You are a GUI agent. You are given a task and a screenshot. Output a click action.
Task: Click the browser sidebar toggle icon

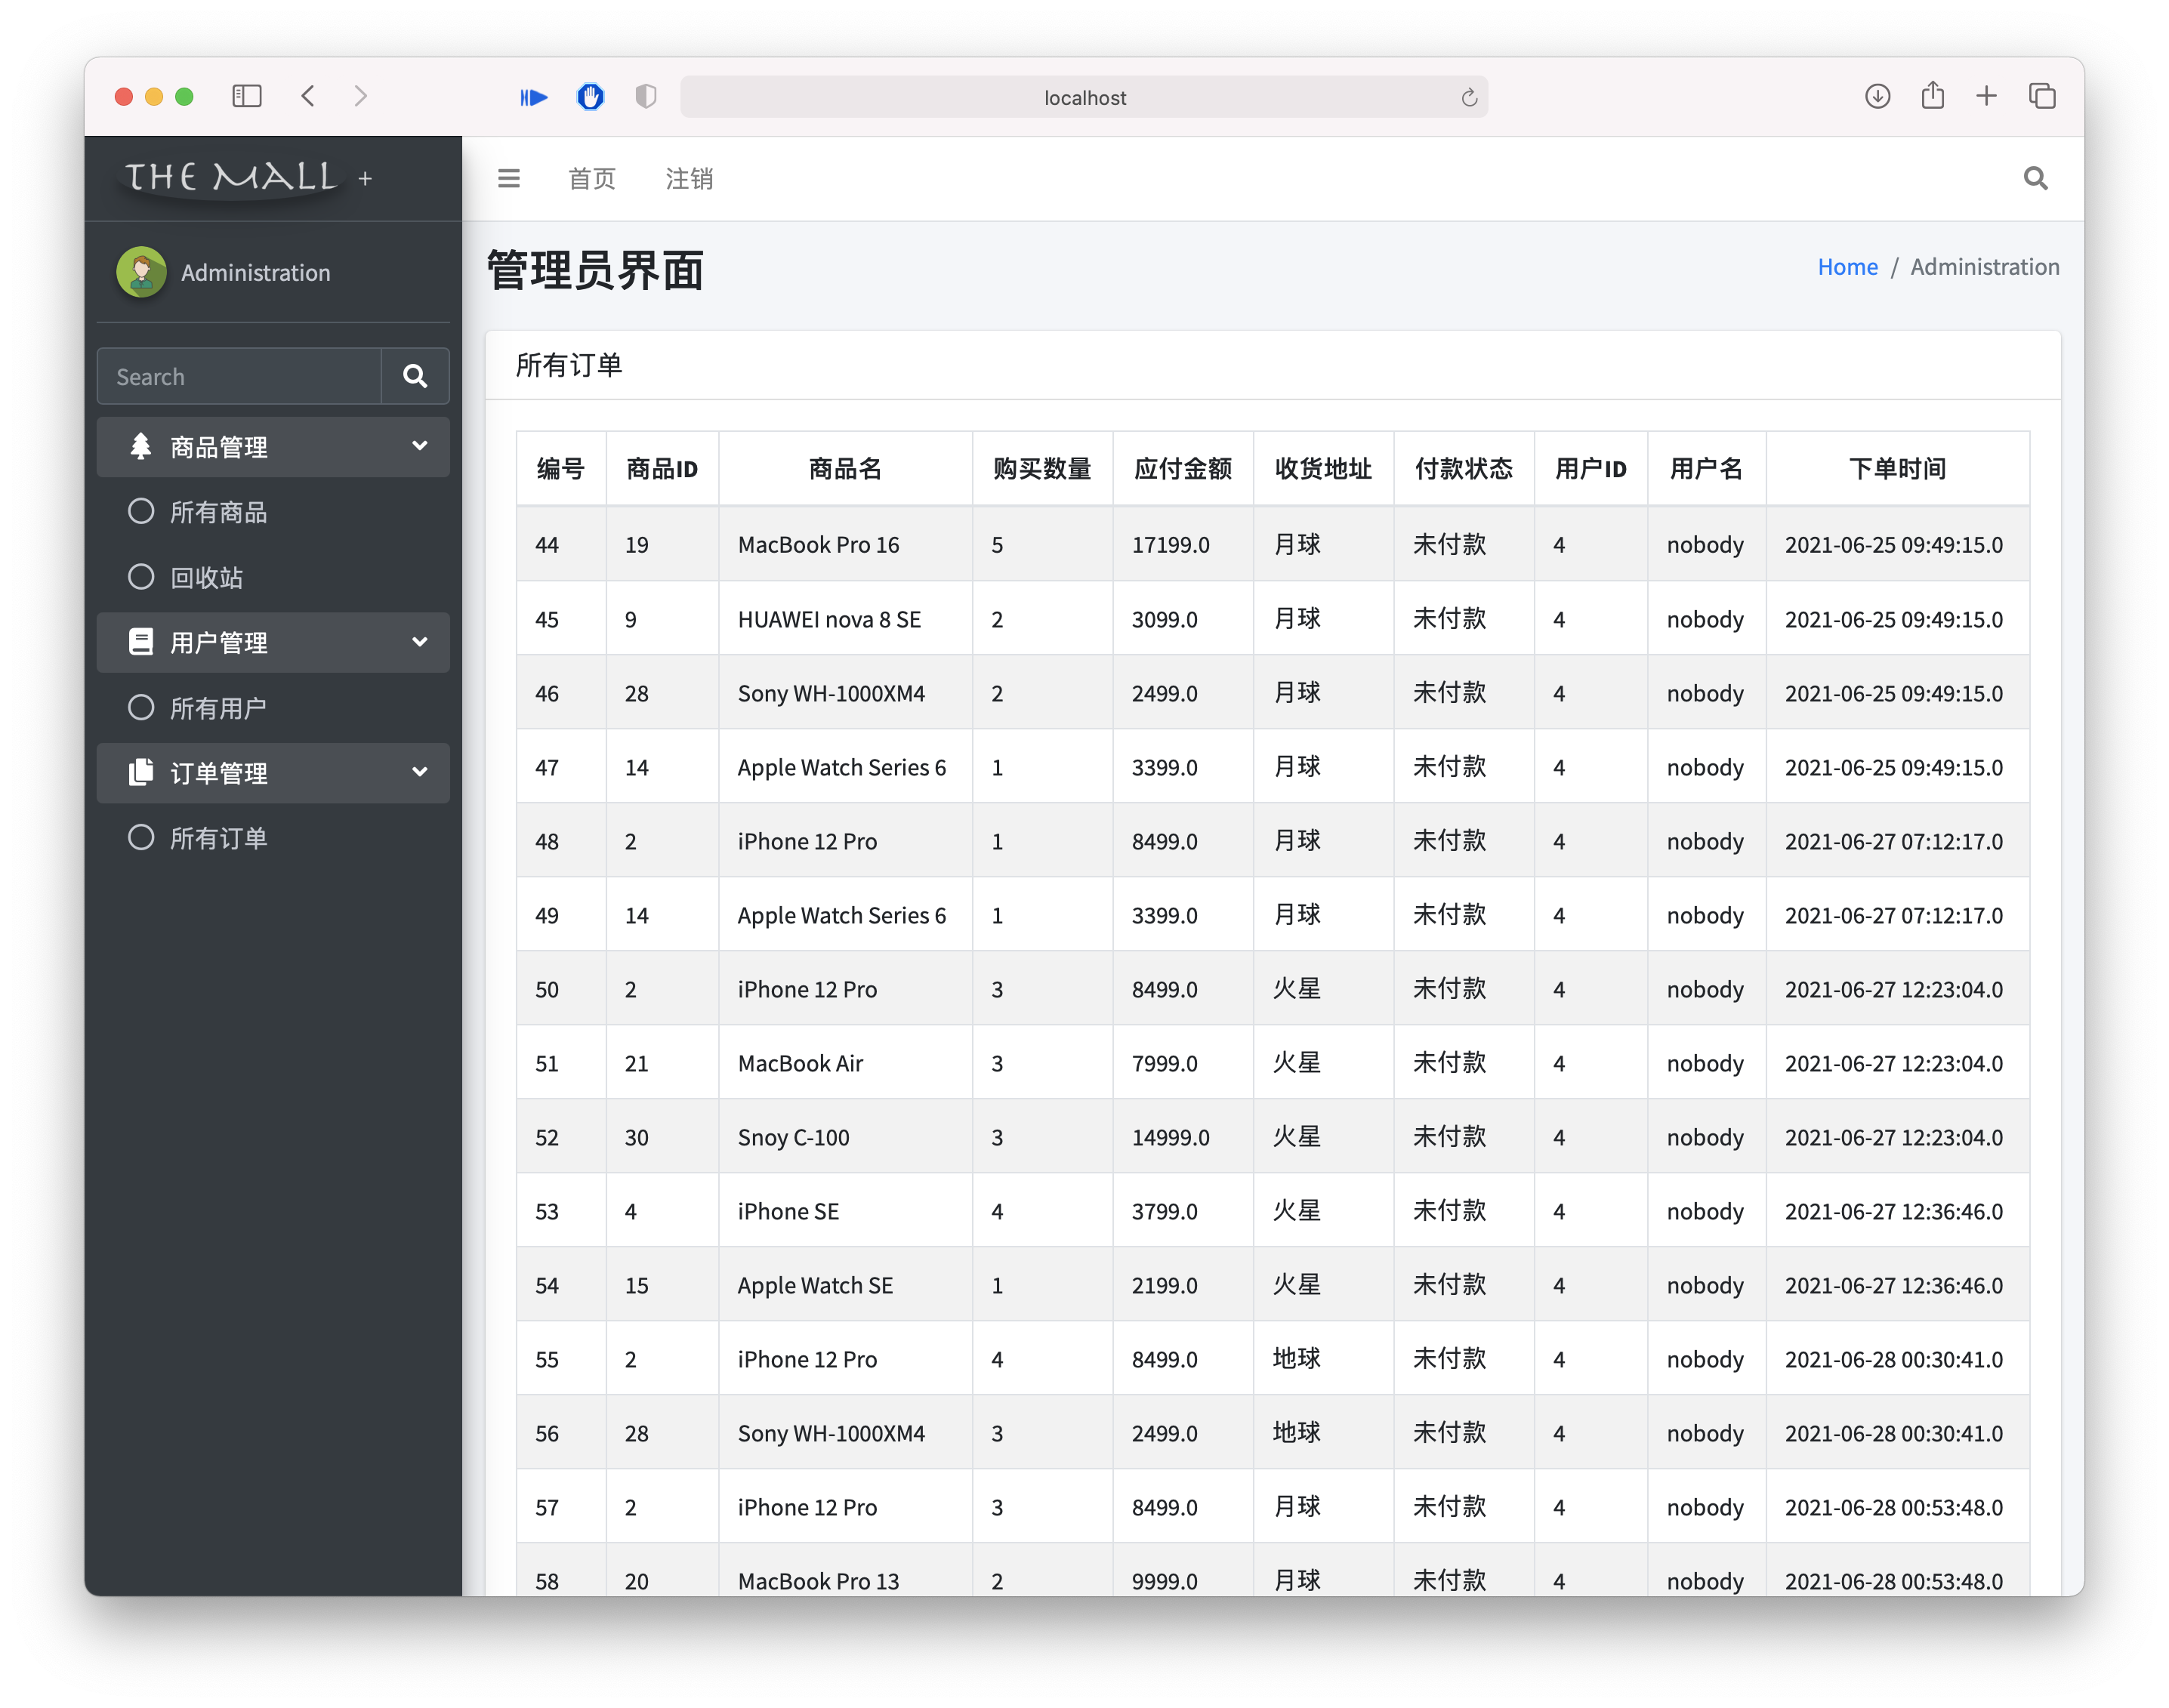pyautogui.click(x=246, y=96)
